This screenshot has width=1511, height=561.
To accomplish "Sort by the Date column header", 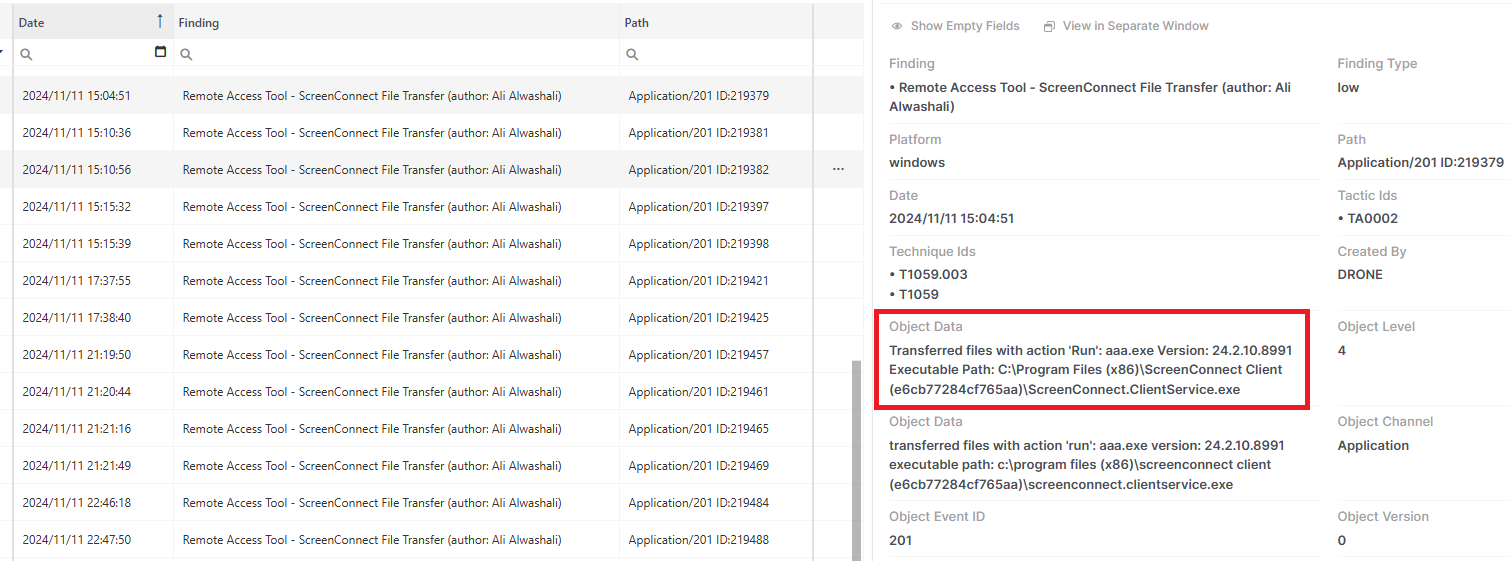I will point(93,22).
